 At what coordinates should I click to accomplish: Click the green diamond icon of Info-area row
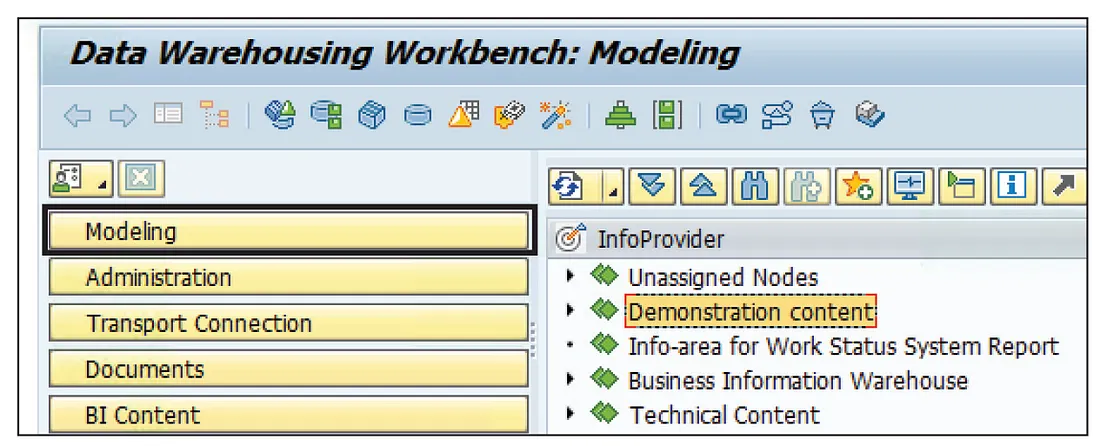click(x=603, y=344)
